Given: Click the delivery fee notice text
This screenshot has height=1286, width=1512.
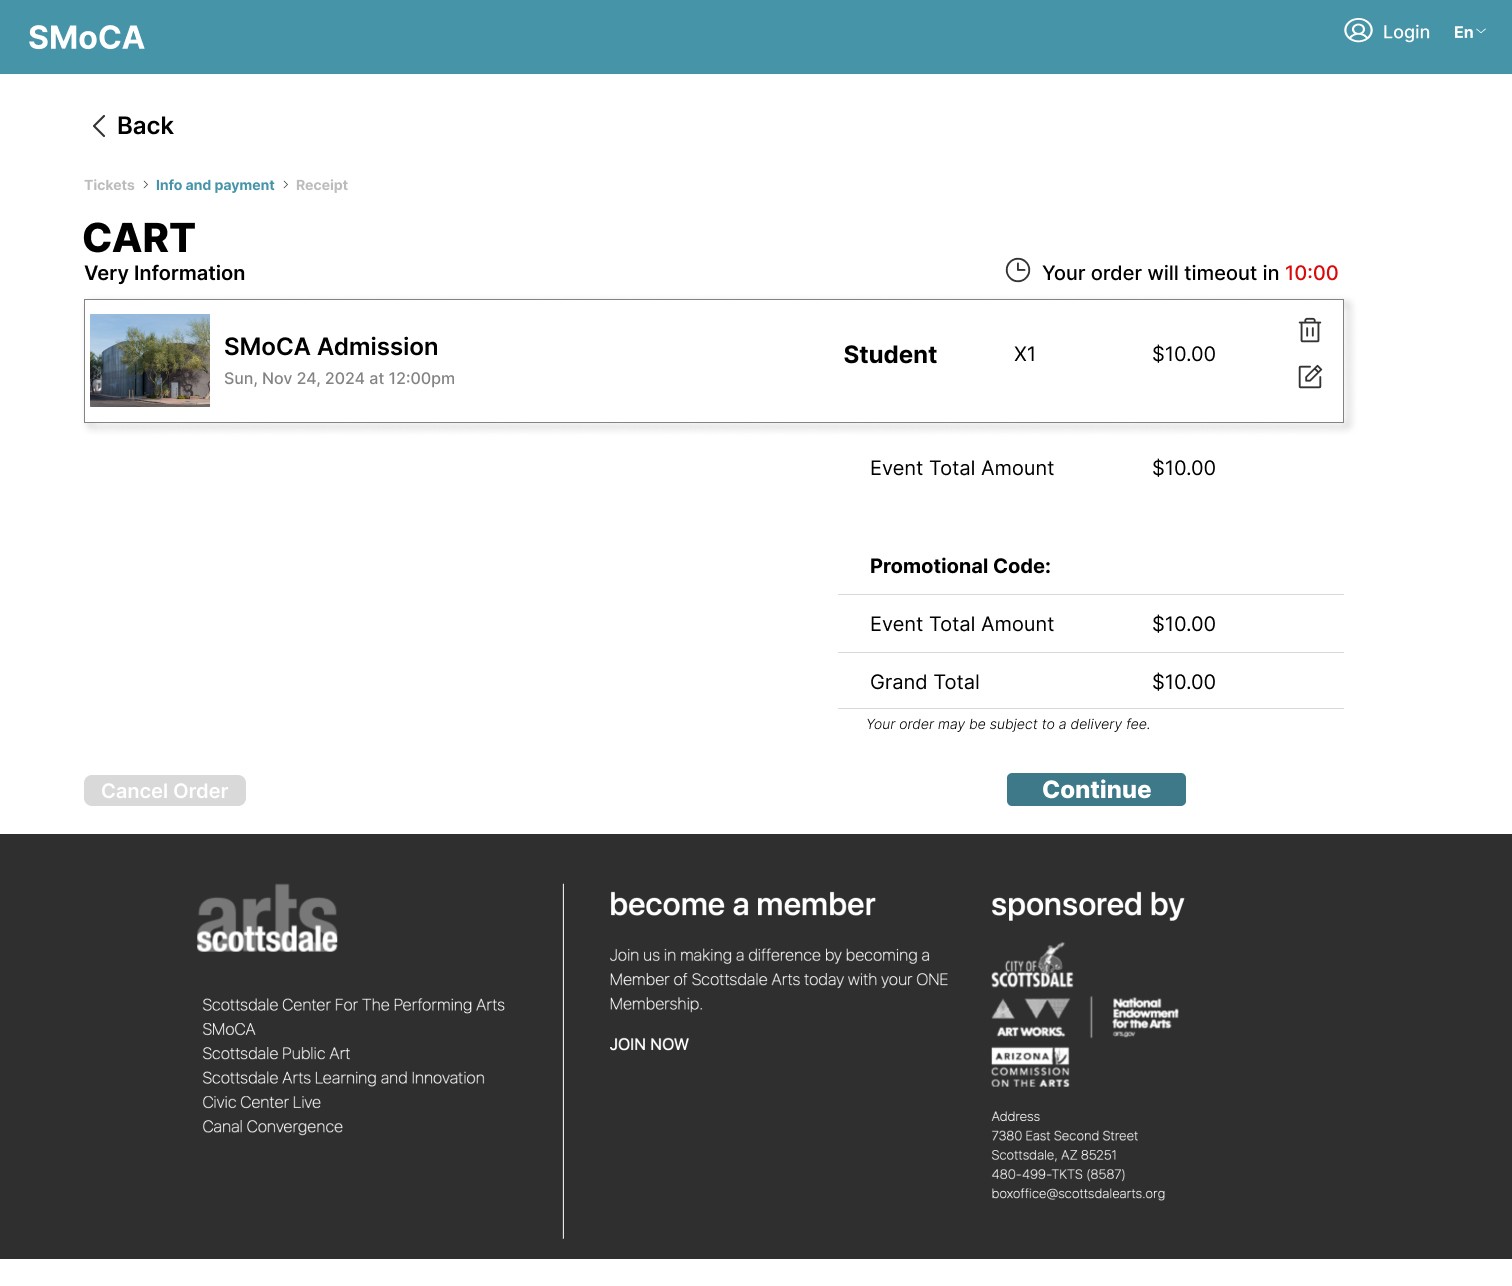Looking at the screenshot, I should point(1008,724).
